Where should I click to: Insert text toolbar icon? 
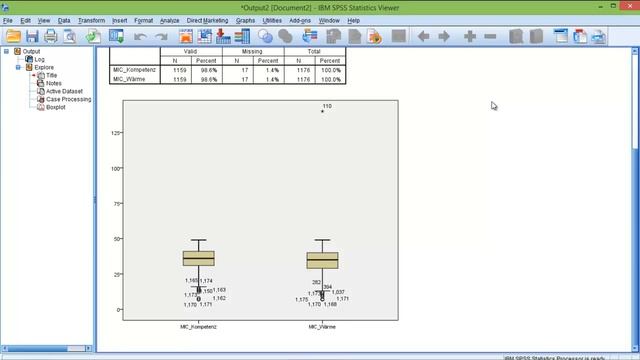click(x=599, y=36)
